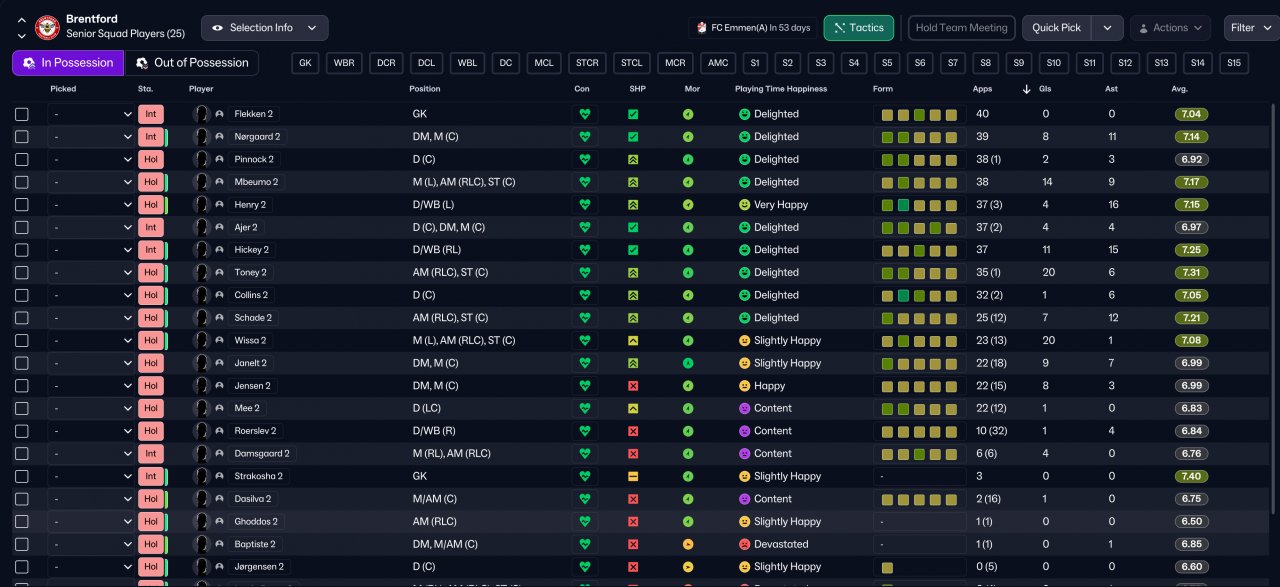1280x587 pixels.
Task: Click Strakosha's yellow match sharpness icon
Action: 633,476
